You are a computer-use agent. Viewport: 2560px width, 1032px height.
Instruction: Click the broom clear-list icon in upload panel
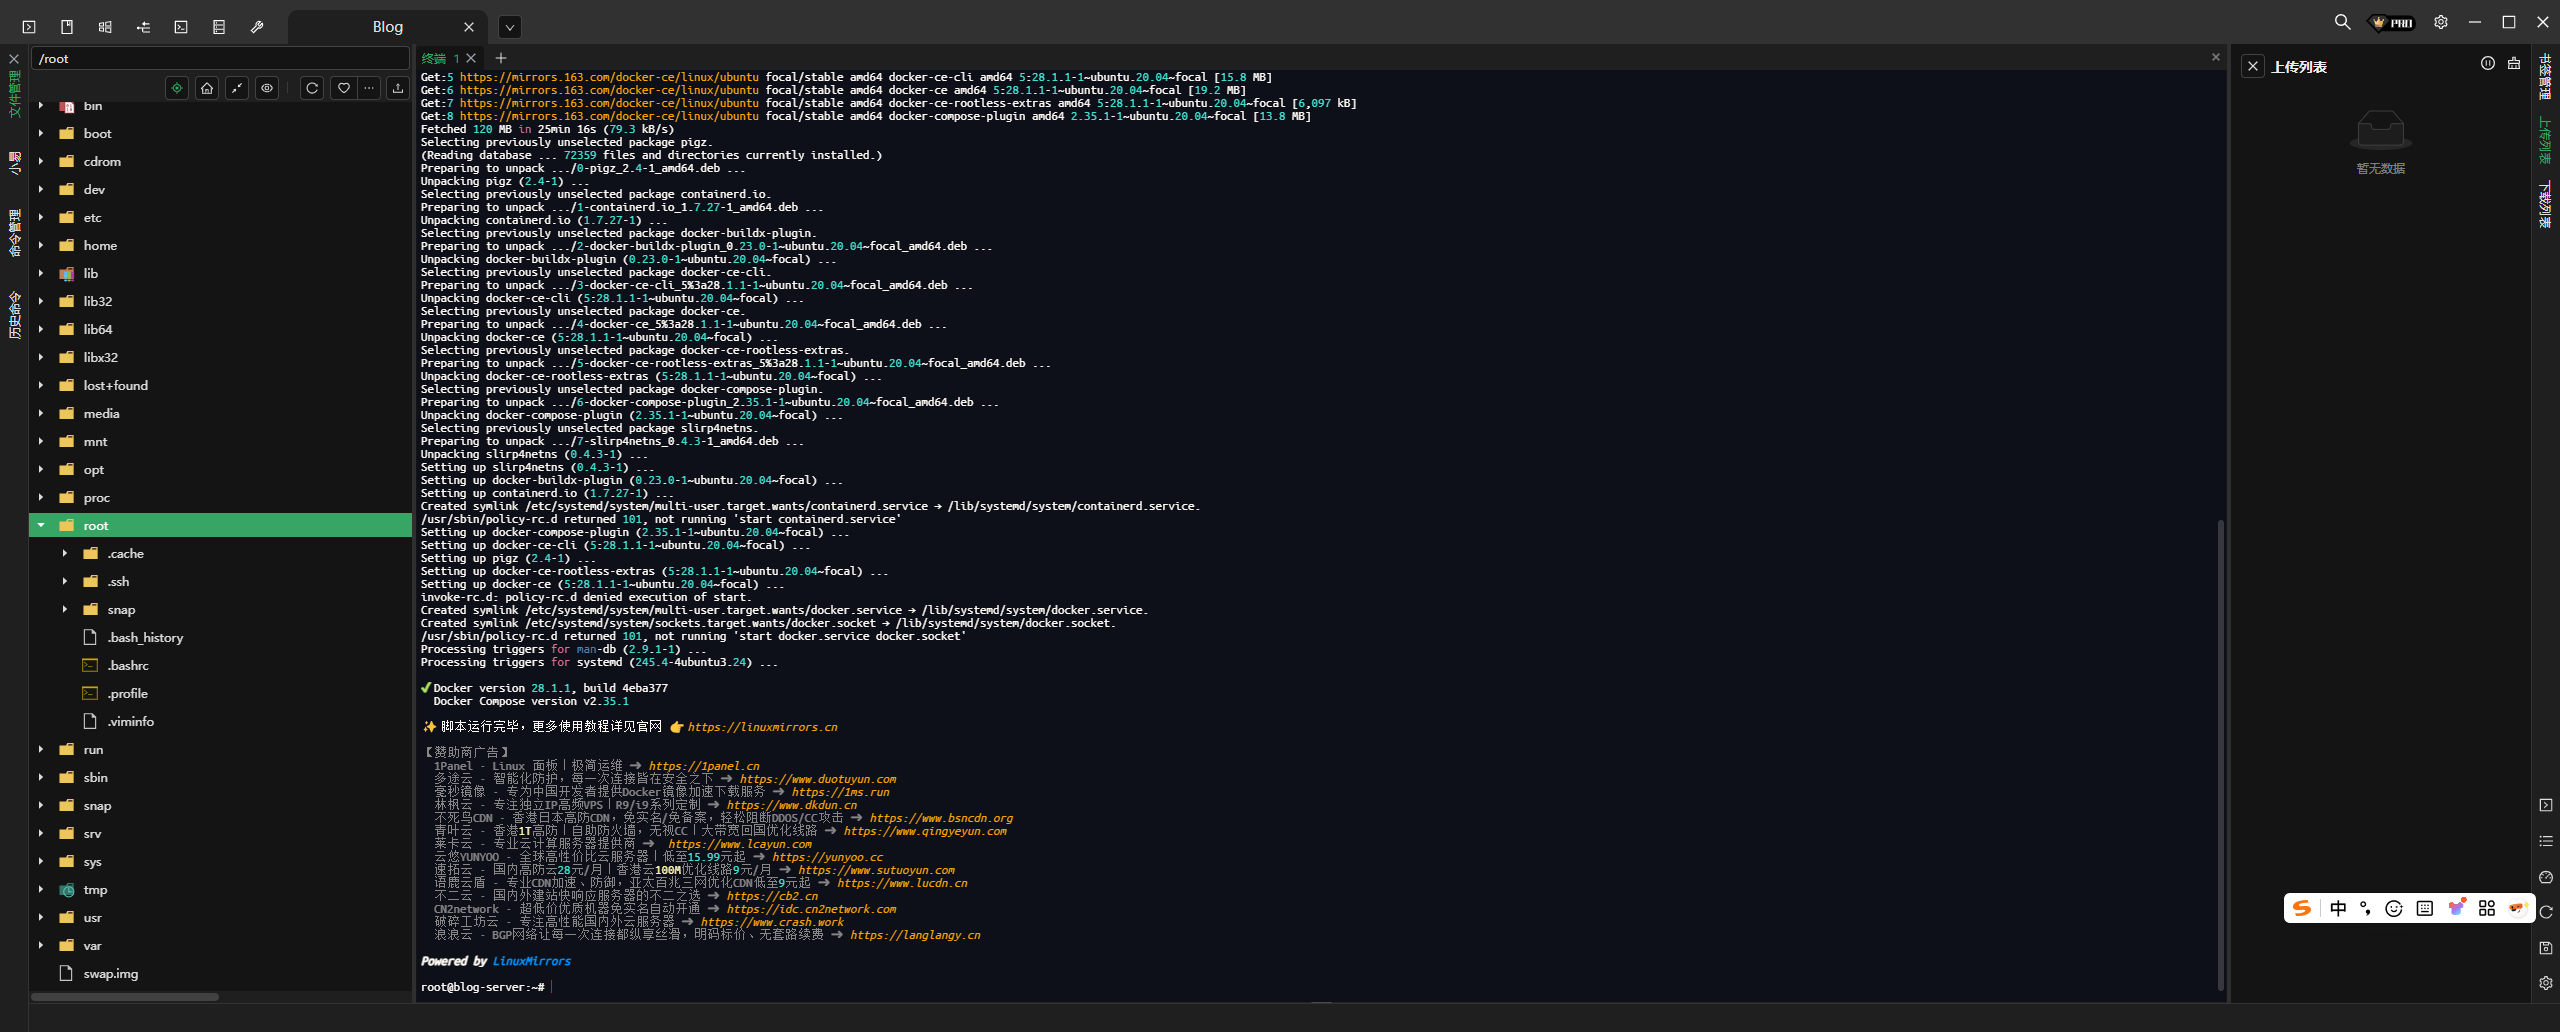(2514, 64)
